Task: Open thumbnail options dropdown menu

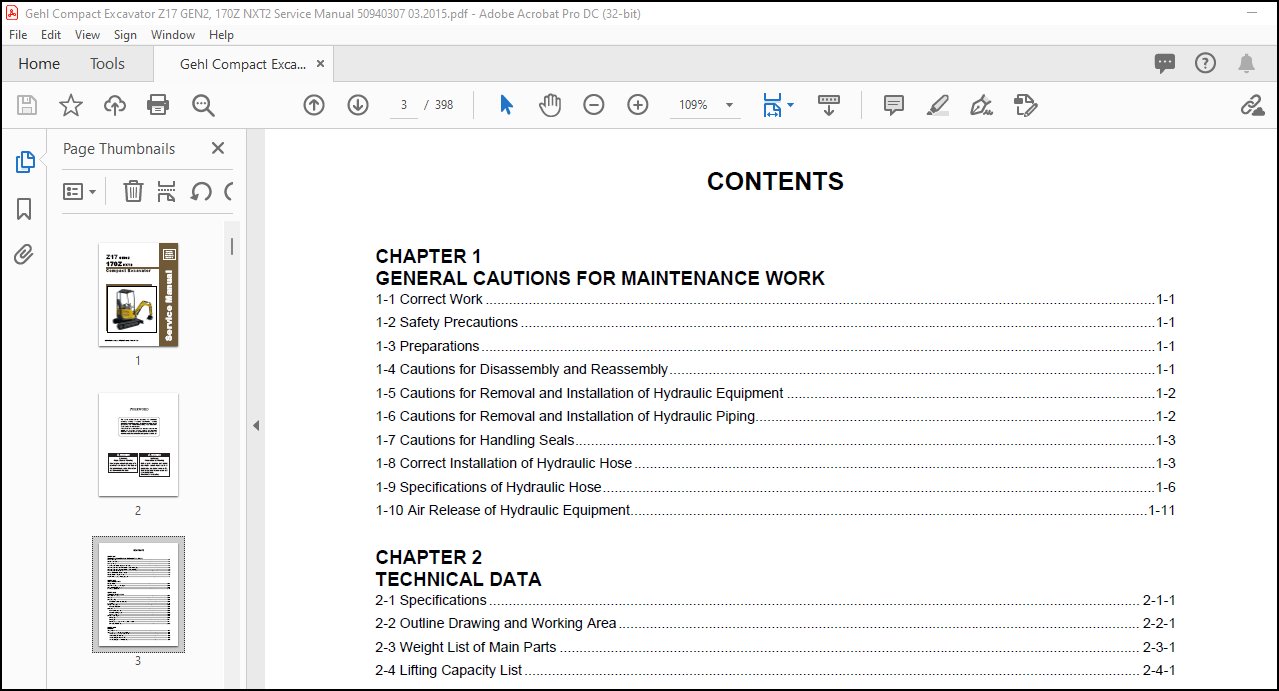Action: point(80,191)
